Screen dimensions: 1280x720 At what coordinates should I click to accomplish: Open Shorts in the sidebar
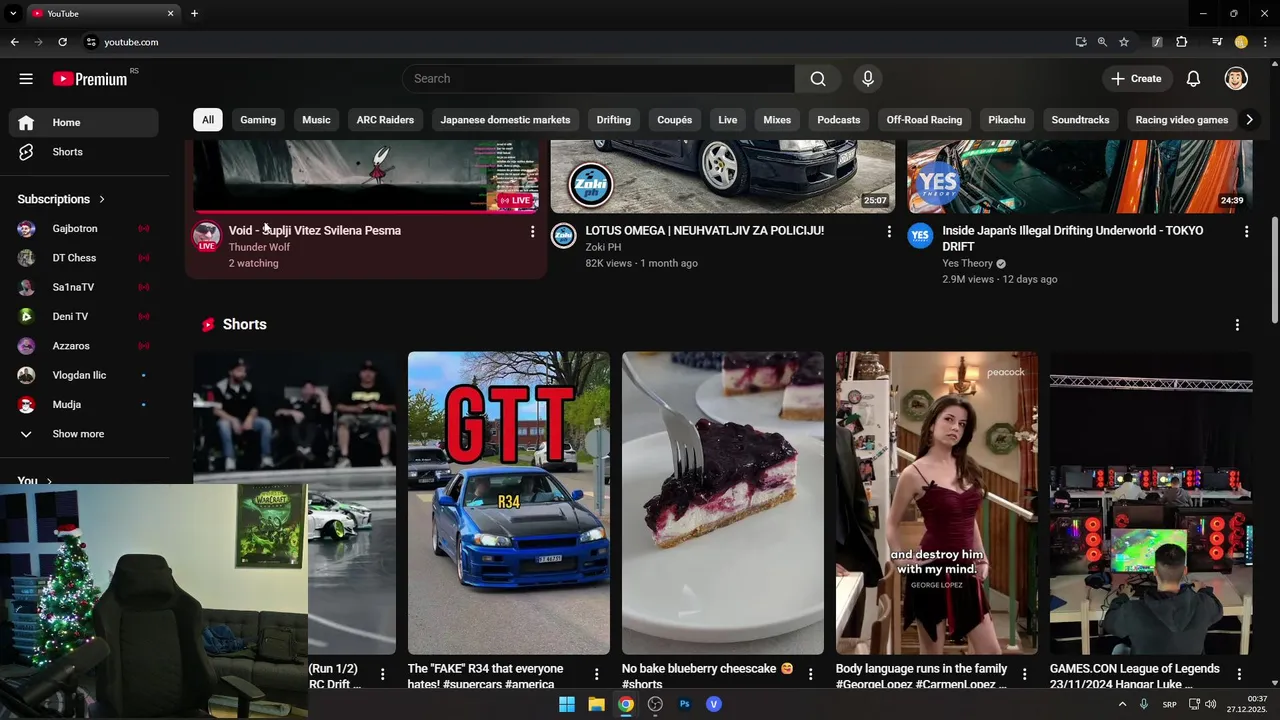(84, 152)
